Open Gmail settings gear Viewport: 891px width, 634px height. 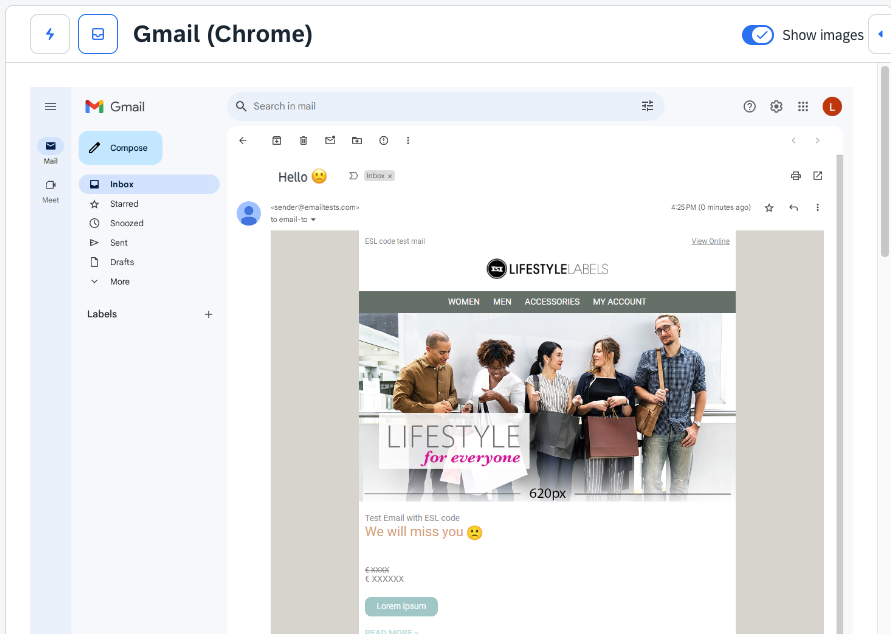pos(776,106)
